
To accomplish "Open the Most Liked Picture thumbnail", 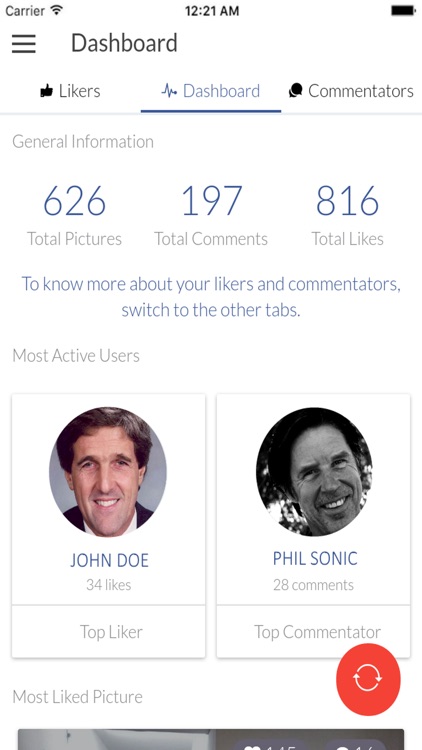I will pyautogui.click(x=211, y=739).
